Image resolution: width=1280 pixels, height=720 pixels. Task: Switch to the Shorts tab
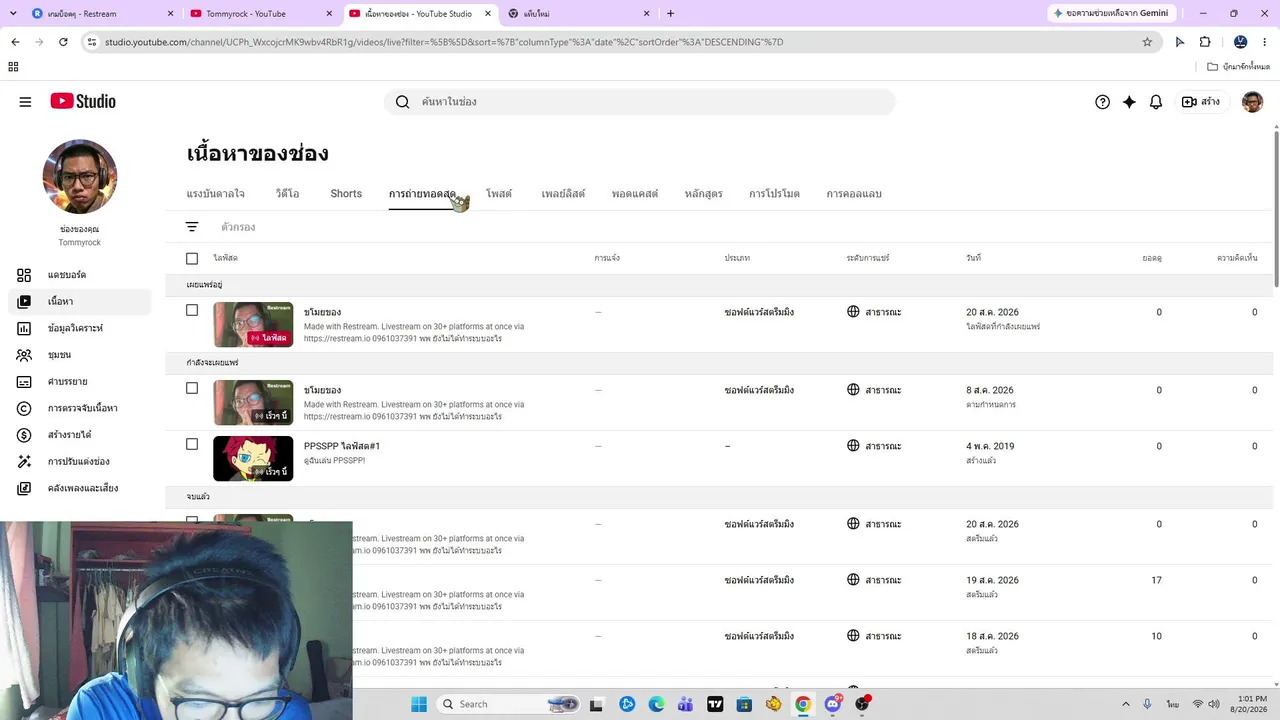(346, 194)
